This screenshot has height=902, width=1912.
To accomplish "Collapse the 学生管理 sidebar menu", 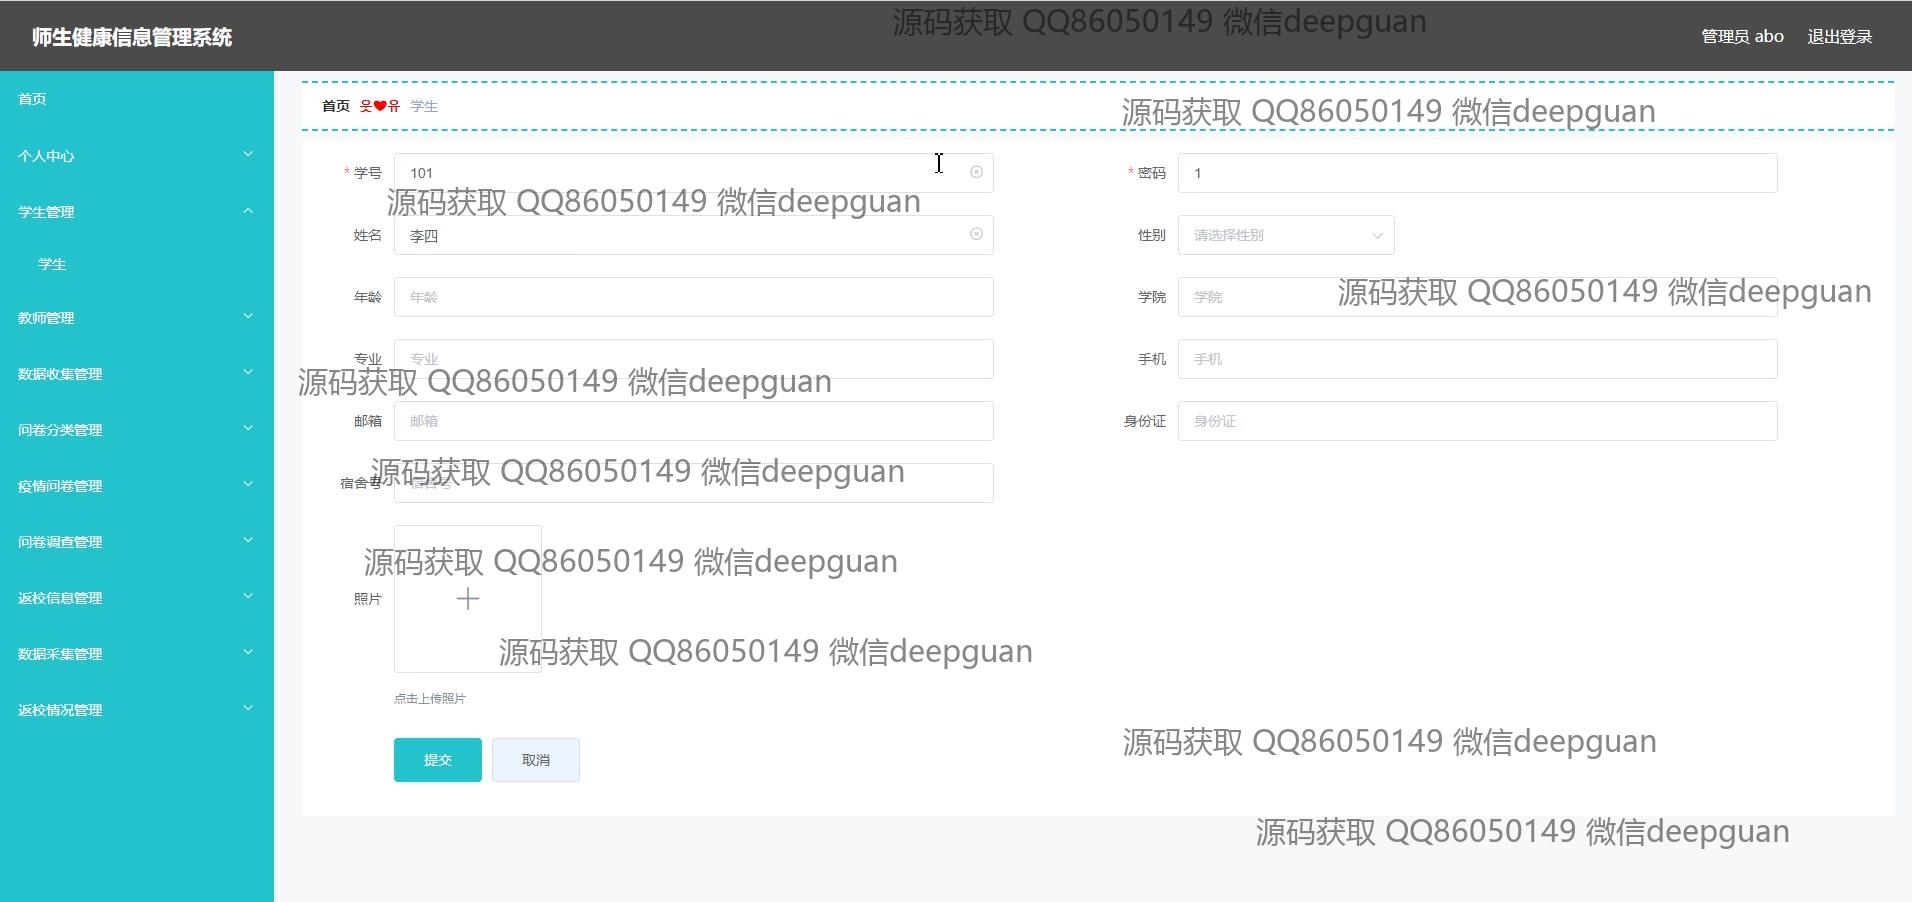I will coord(137,211).
